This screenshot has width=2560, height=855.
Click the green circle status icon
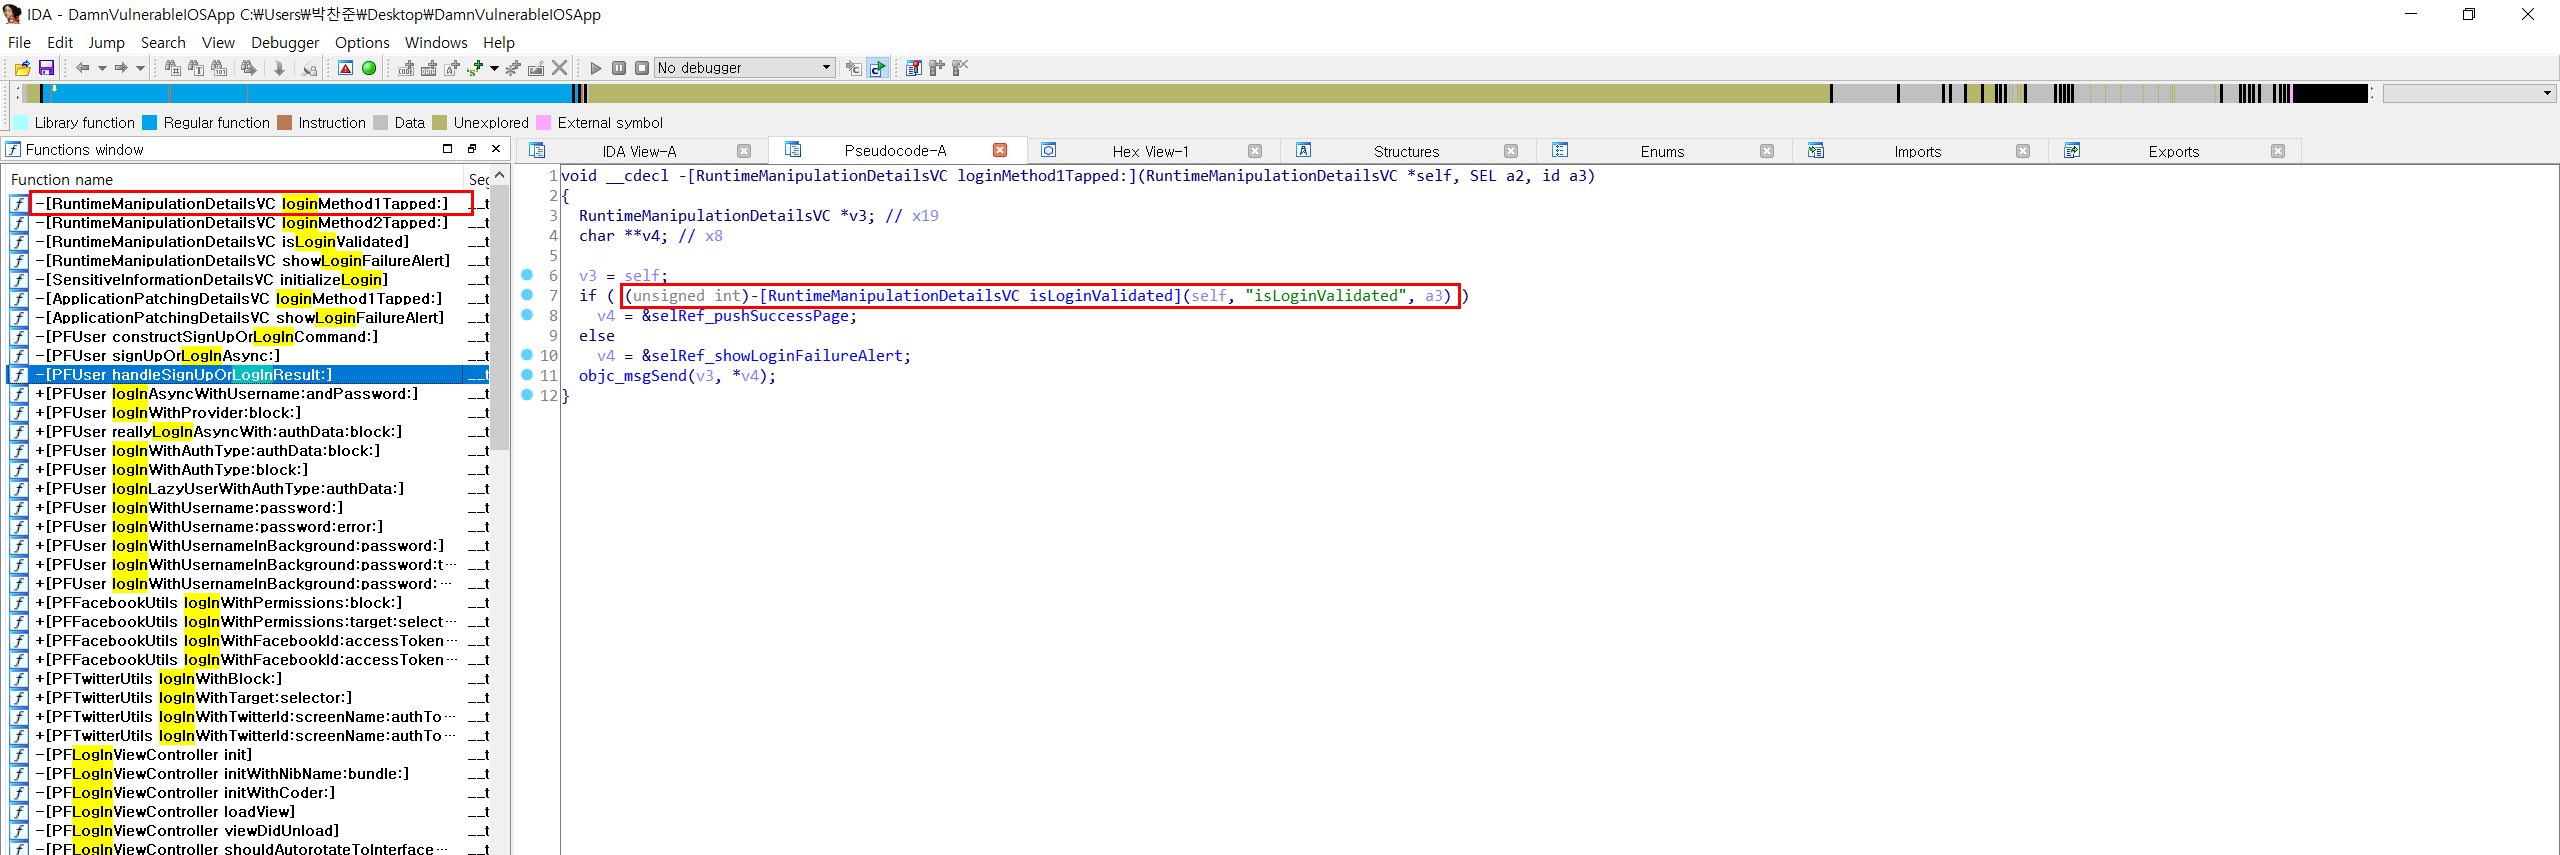[x=369, y=68]
